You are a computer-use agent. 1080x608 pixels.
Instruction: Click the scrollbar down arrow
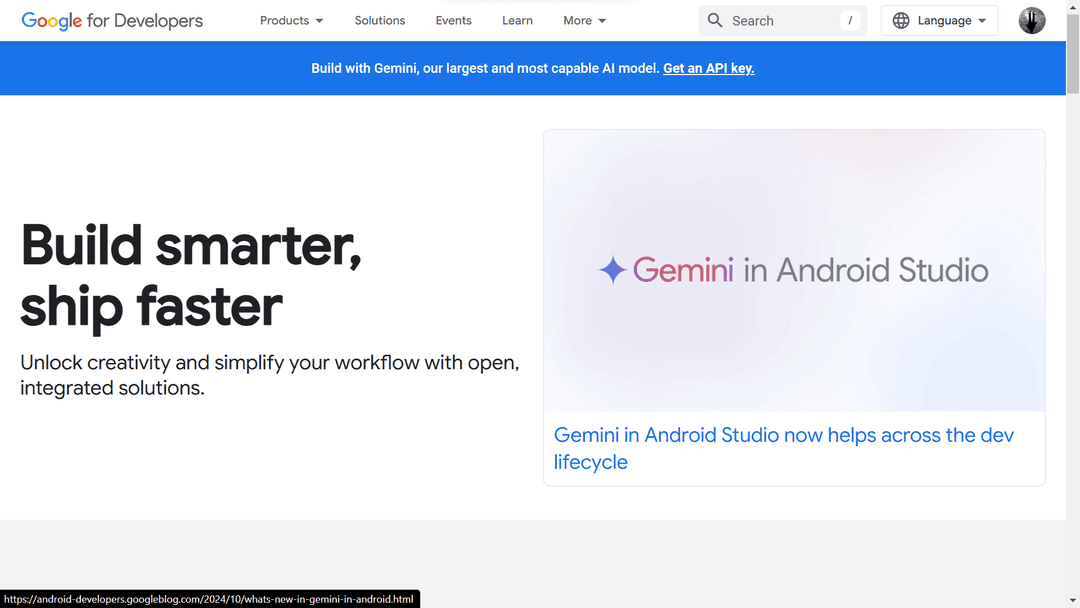1073,600
